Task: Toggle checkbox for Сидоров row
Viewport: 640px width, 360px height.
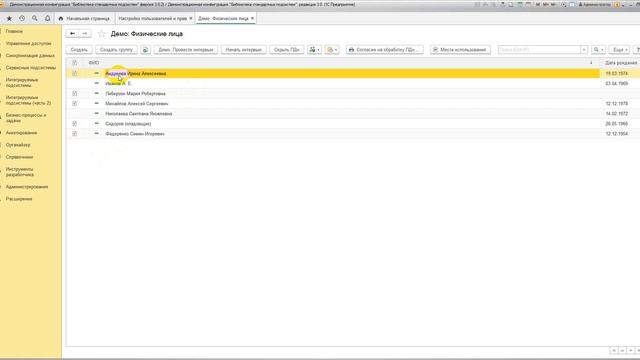Action: pyautogui.click(x=74, y=124)
